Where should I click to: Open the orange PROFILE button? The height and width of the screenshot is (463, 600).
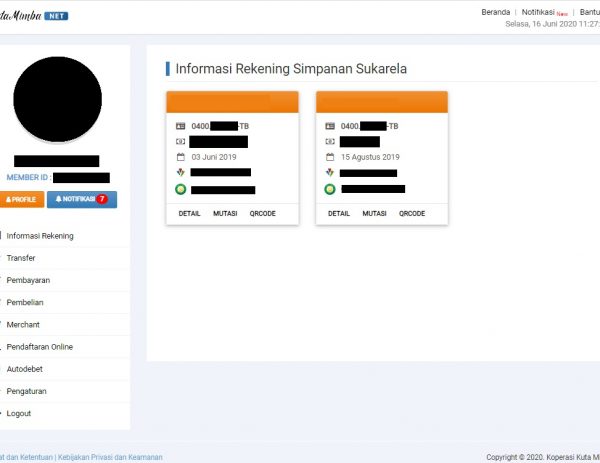(21, 199)
